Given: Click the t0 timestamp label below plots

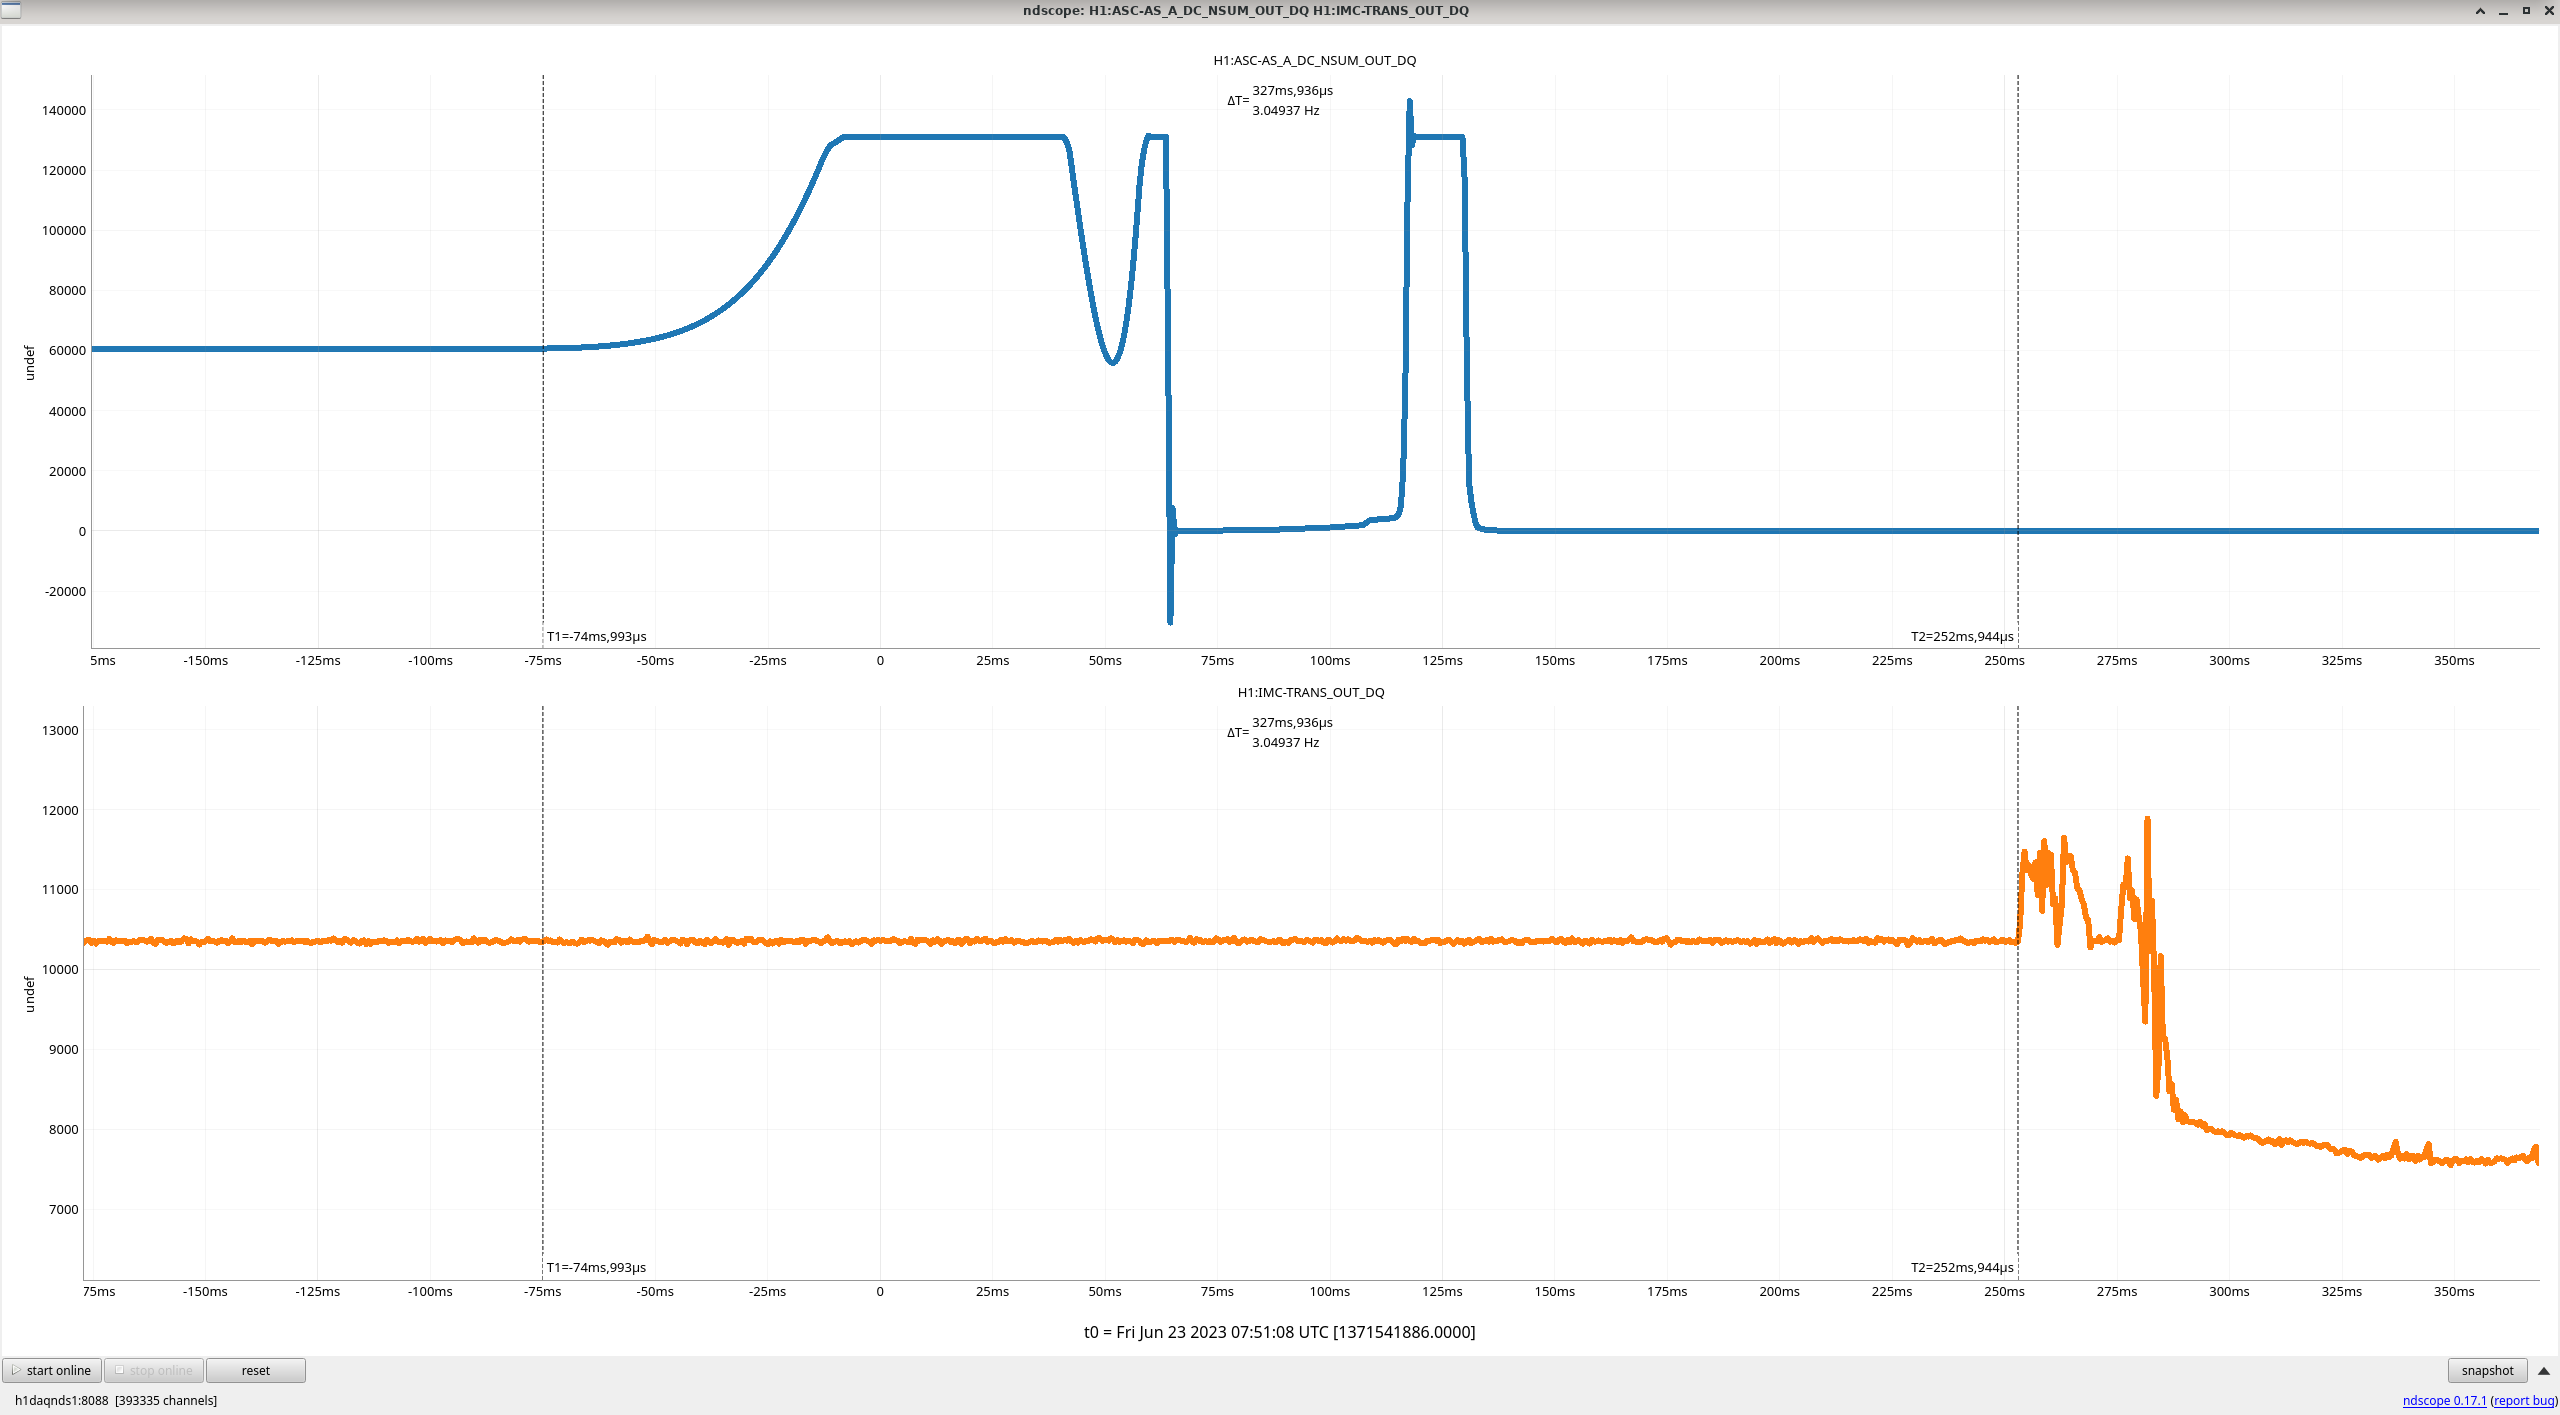Looking at the screenshot, I should point(1279,1332).
